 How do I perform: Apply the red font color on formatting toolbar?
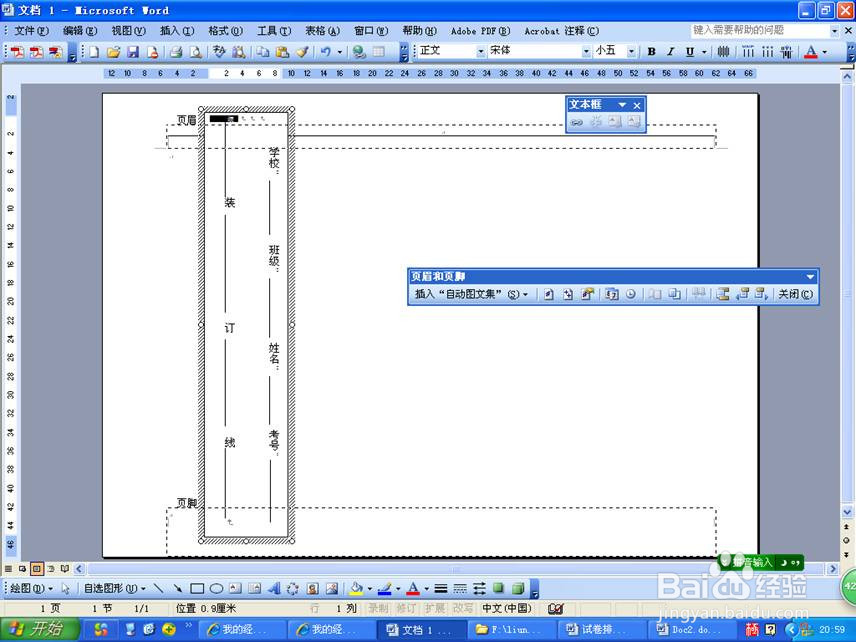811,52
